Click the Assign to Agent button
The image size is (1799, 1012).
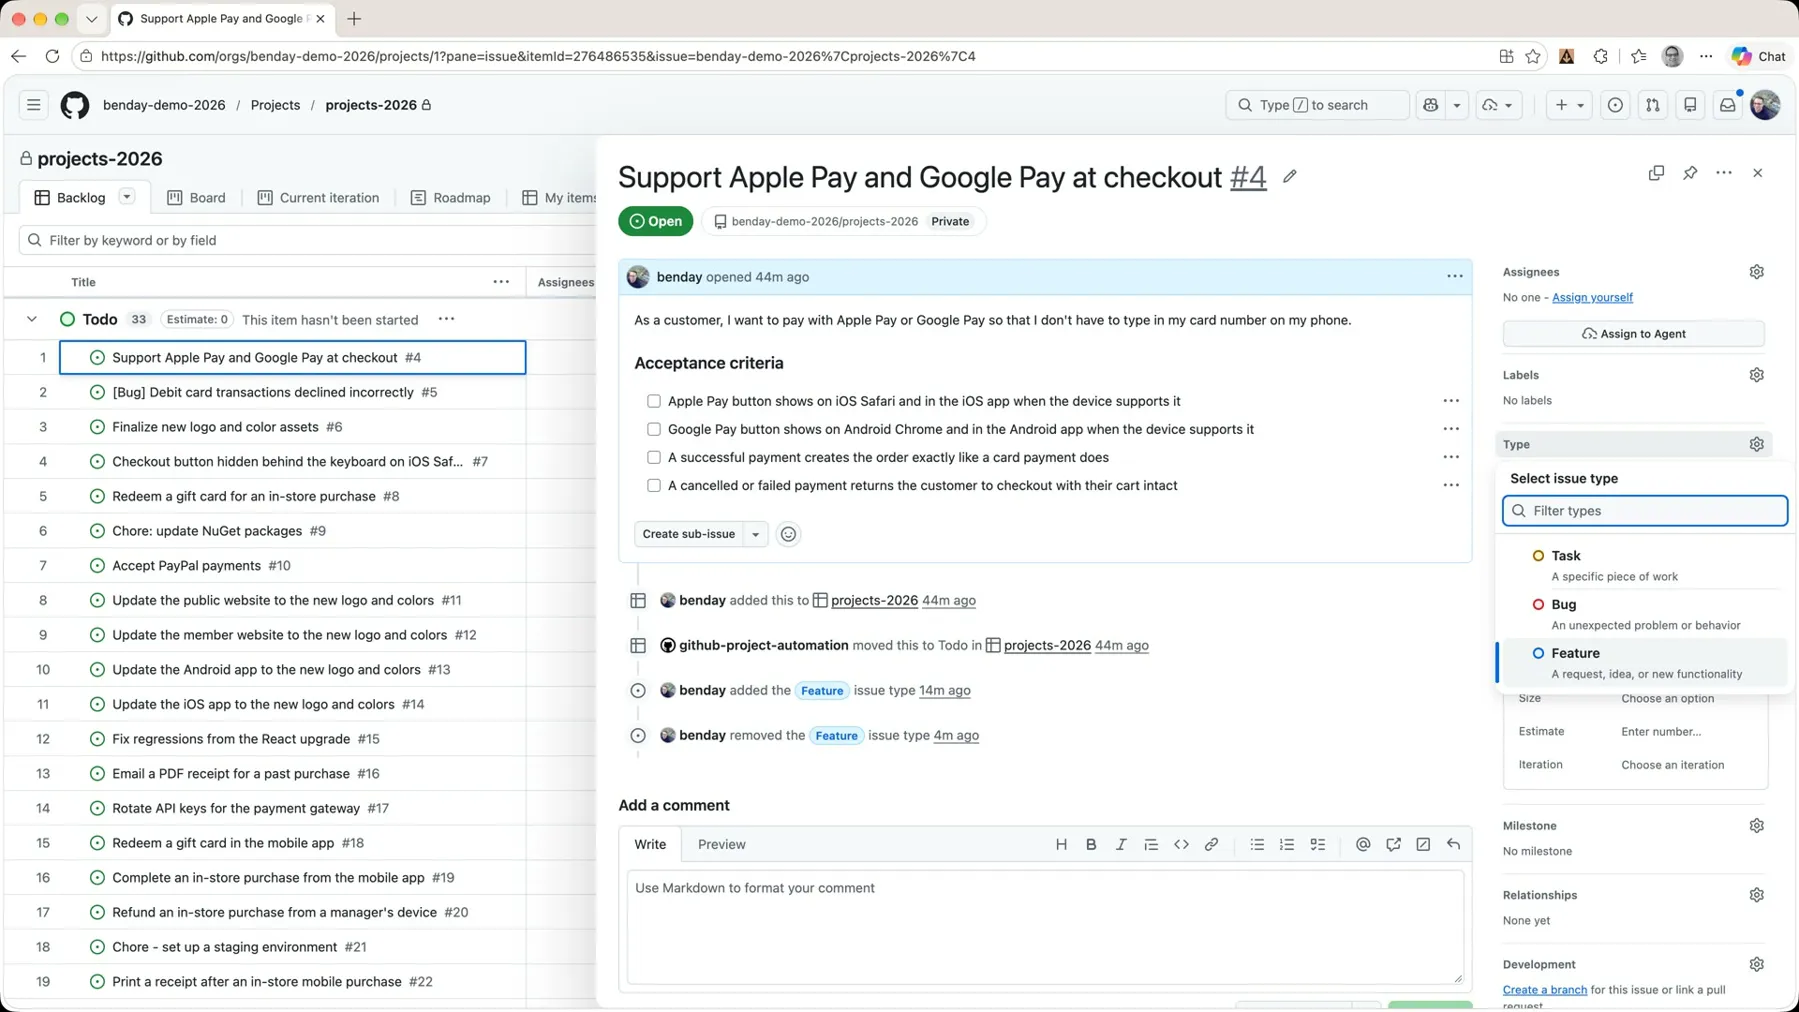pos(1633,334)
